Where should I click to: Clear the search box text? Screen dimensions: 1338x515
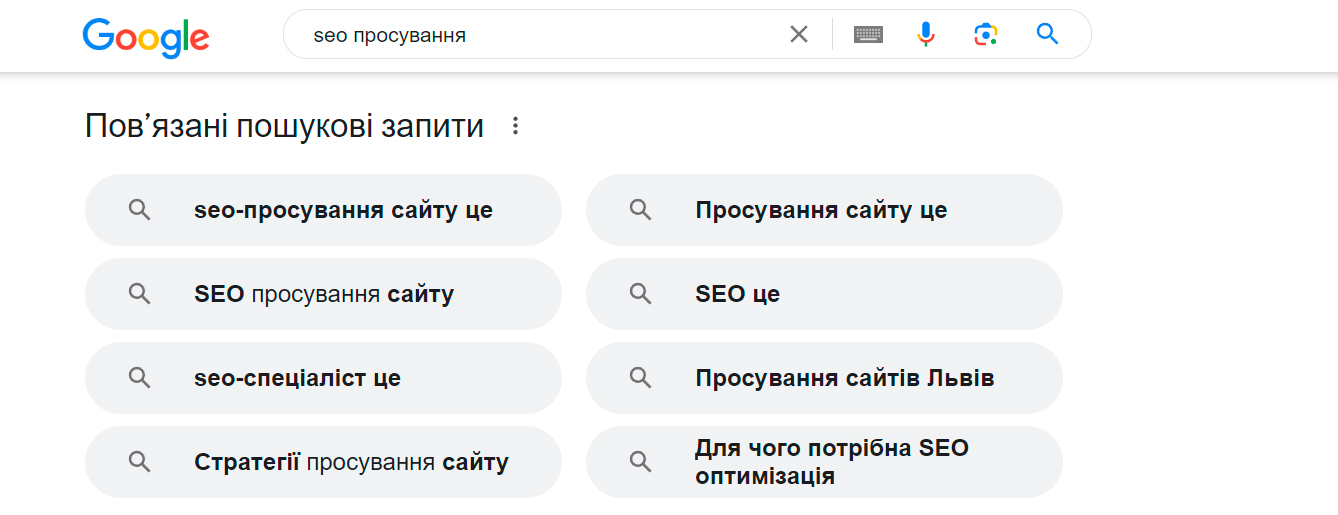pos(798,35)
